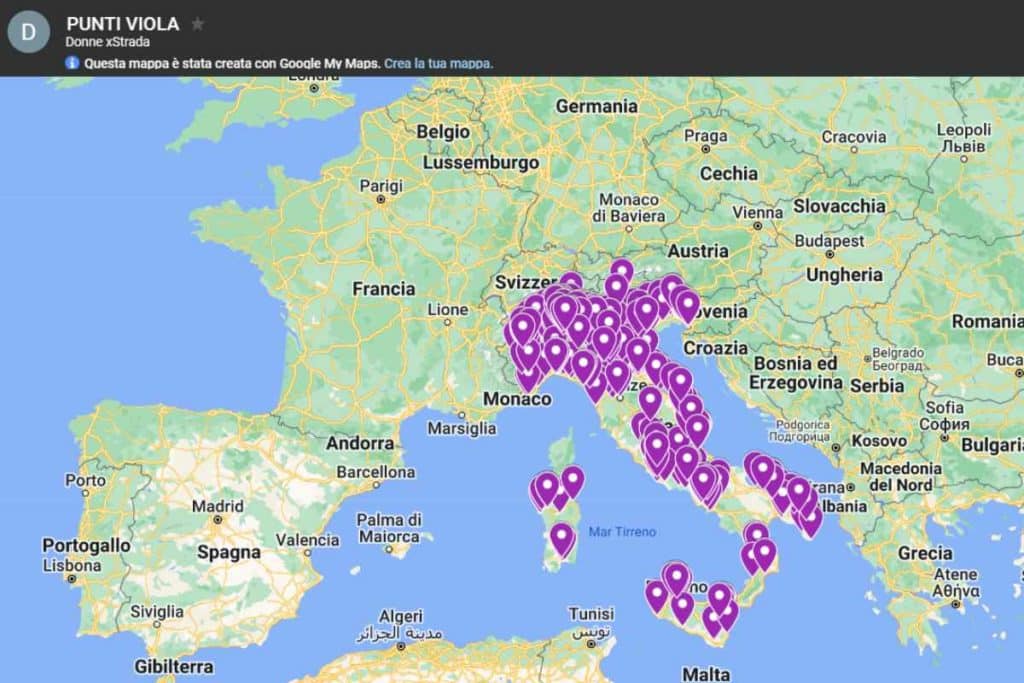The height and width of the screenshot is (683, 1024).
Task: Click the round 'D' owner avatar
Action: click(29, 31)
